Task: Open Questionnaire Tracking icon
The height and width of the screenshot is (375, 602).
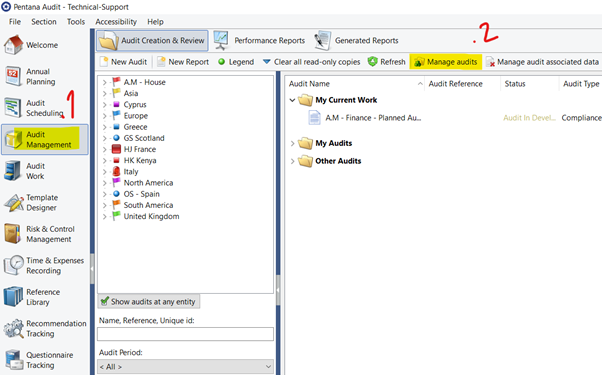Action: (13, 360)
